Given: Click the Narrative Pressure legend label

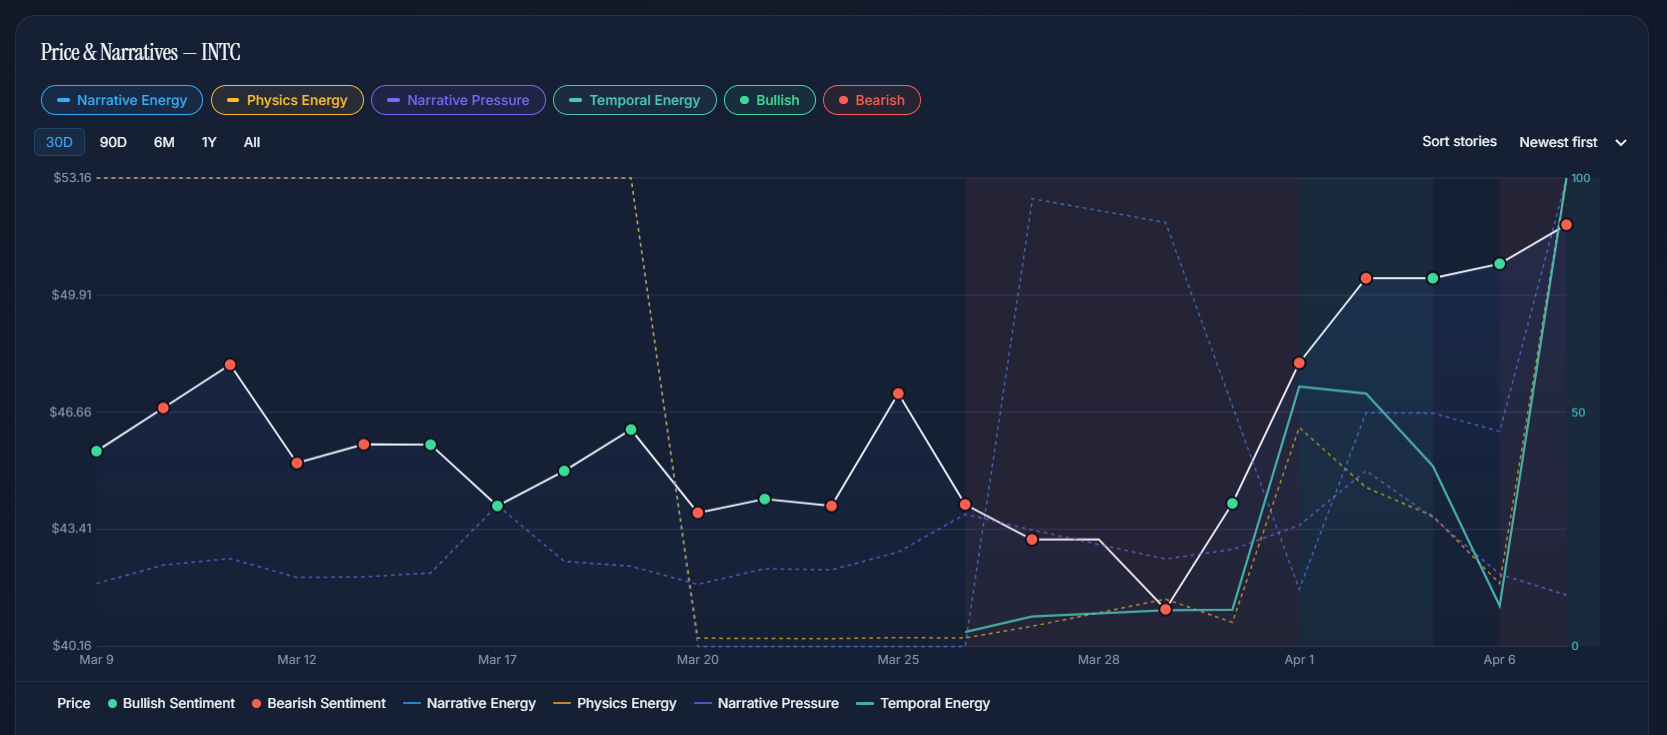Looking at the screenshot, I should pos(777,704).
